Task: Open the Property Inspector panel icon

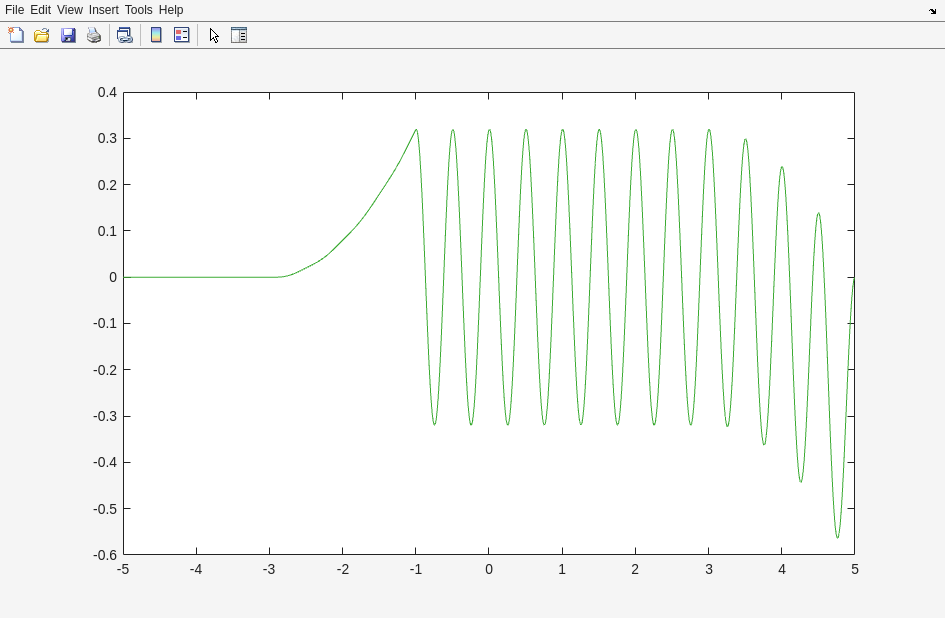Action: 239,35
